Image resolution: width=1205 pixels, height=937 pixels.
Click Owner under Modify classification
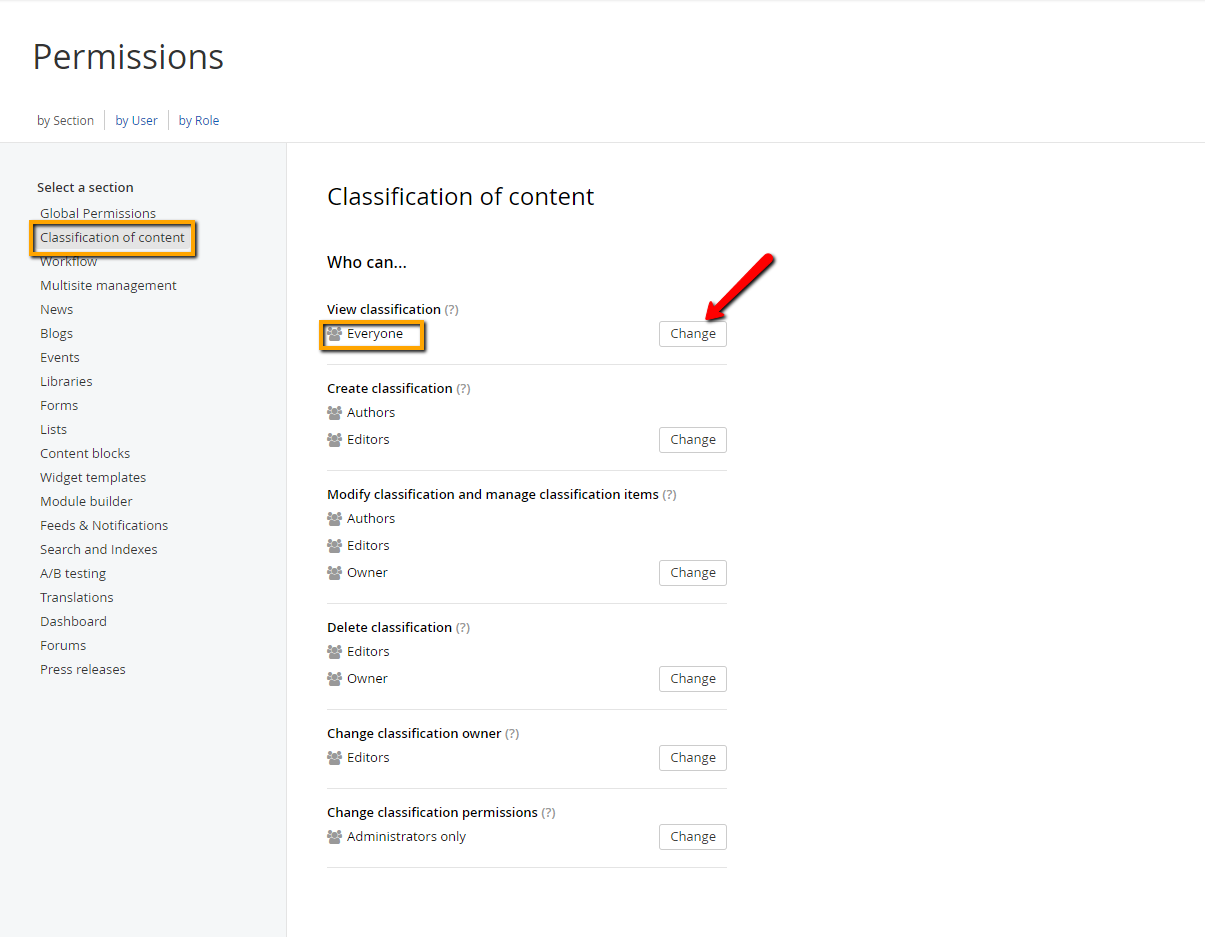(x=367, y=573)
